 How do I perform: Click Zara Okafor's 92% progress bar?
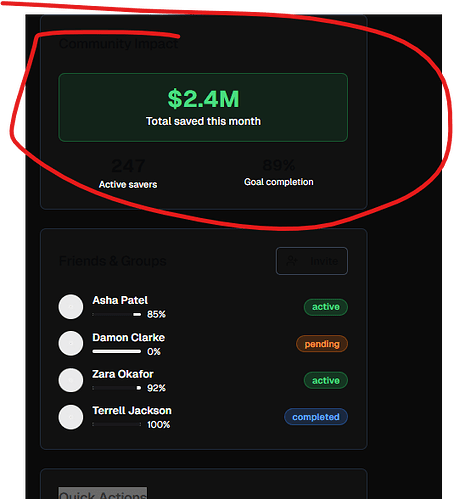[117, 388]
